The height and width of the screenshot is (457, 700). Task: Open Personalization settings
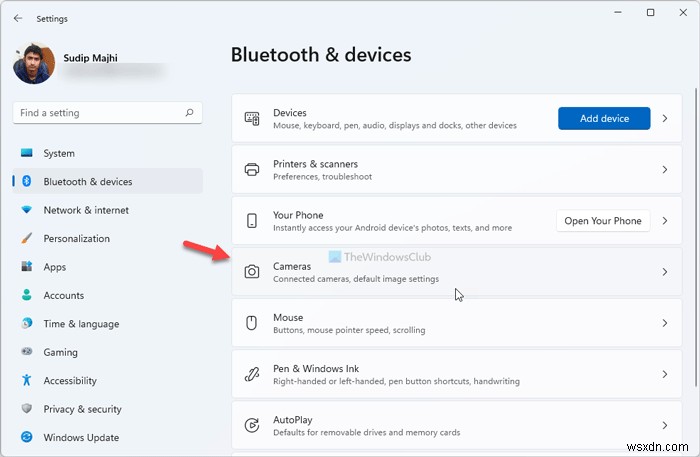pyautogui.click(x=108, y=238)
